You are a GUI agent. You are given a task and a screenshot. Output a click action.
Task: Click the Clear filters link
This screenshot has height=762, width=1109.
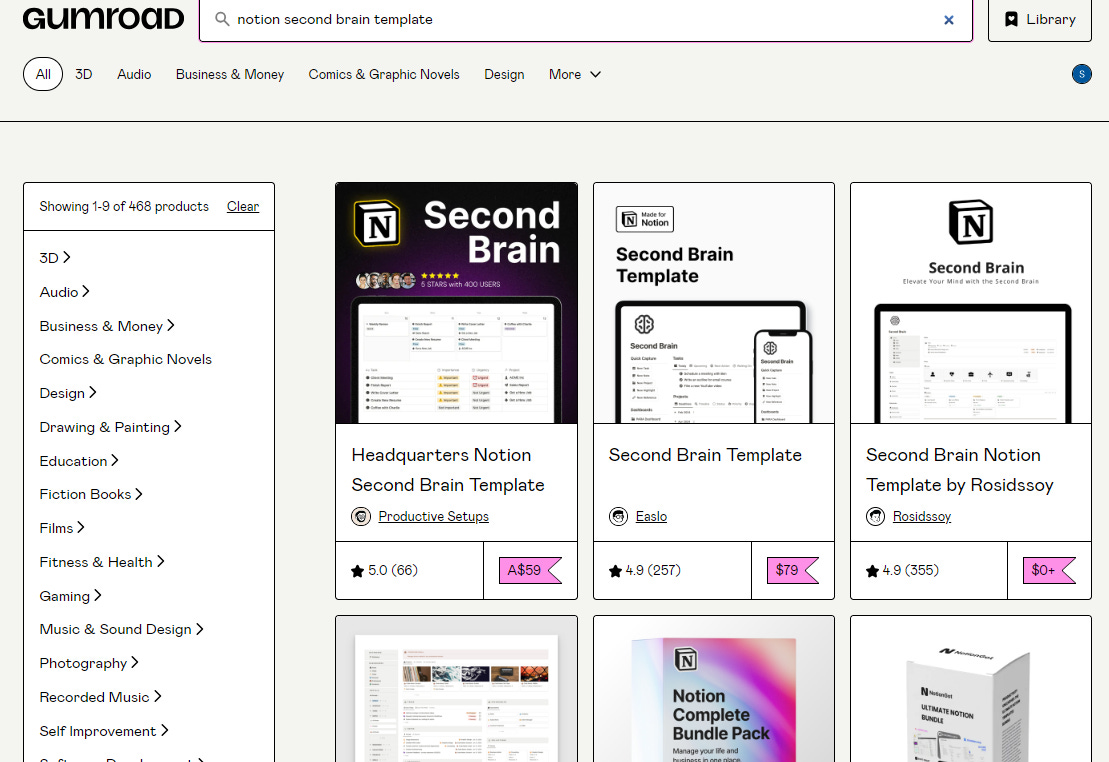(x=243, y=207)
